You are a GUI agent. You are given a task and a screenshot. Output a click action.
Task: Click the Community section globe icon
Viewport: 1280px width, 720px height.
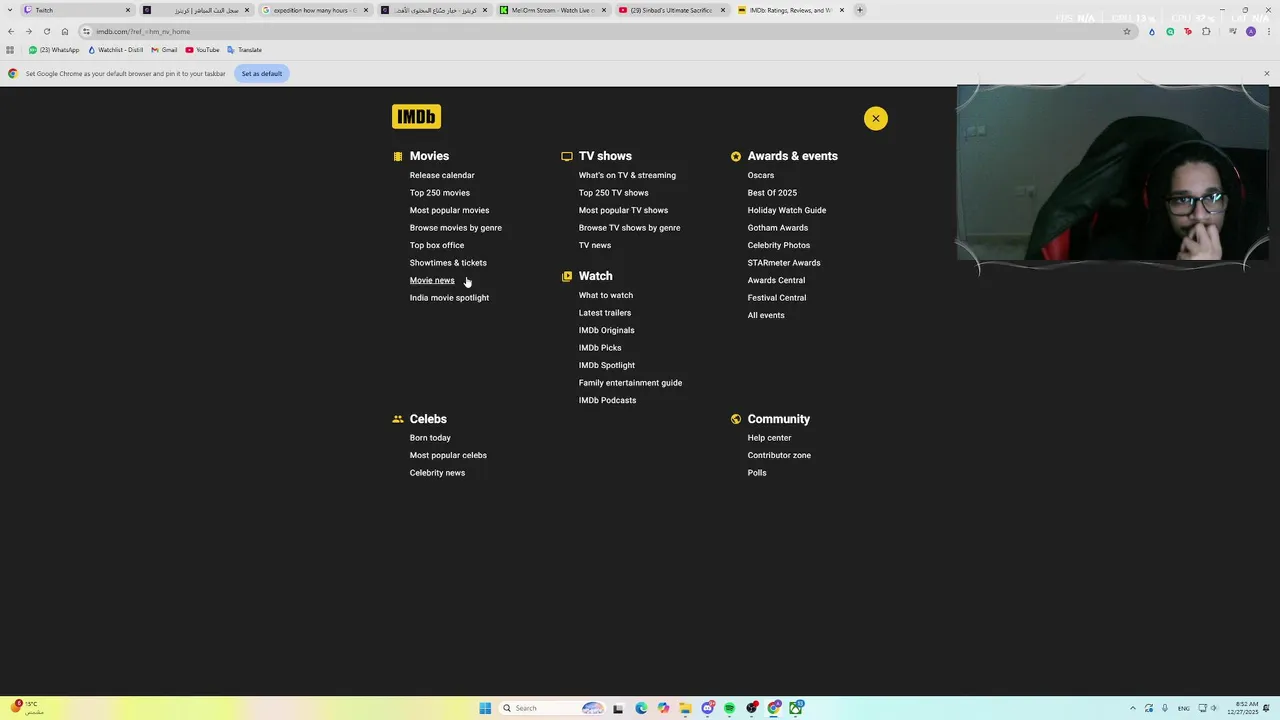point(736,419)
